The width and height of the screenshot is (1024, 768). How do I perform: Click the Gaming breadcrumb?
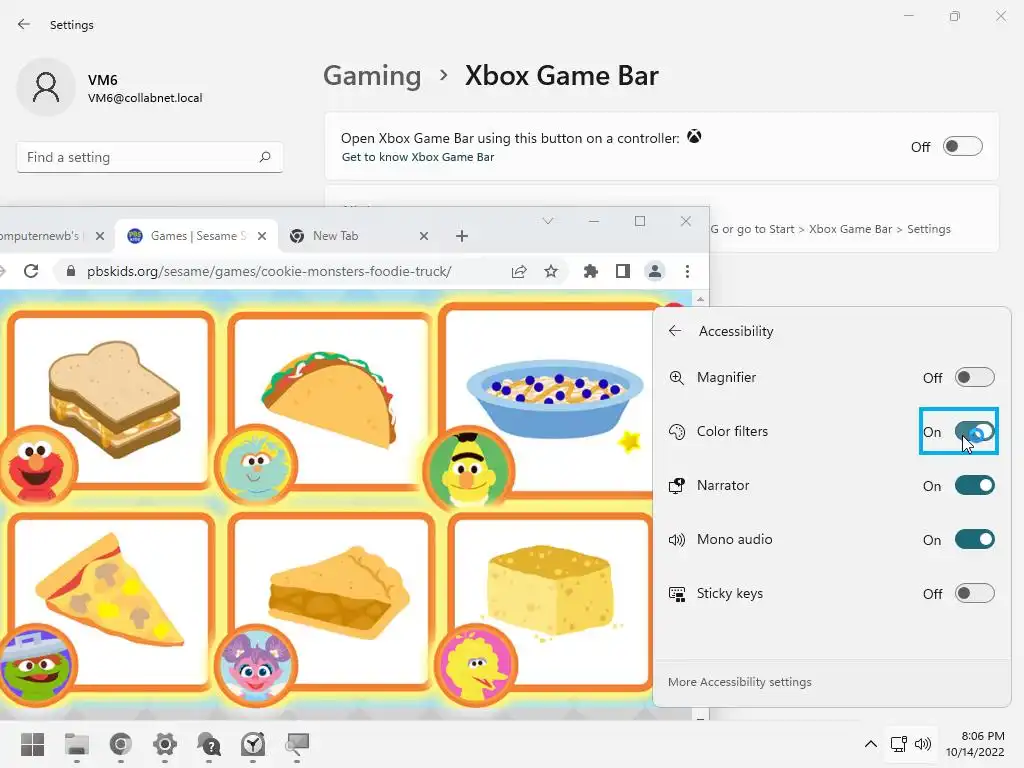point(372,76)
